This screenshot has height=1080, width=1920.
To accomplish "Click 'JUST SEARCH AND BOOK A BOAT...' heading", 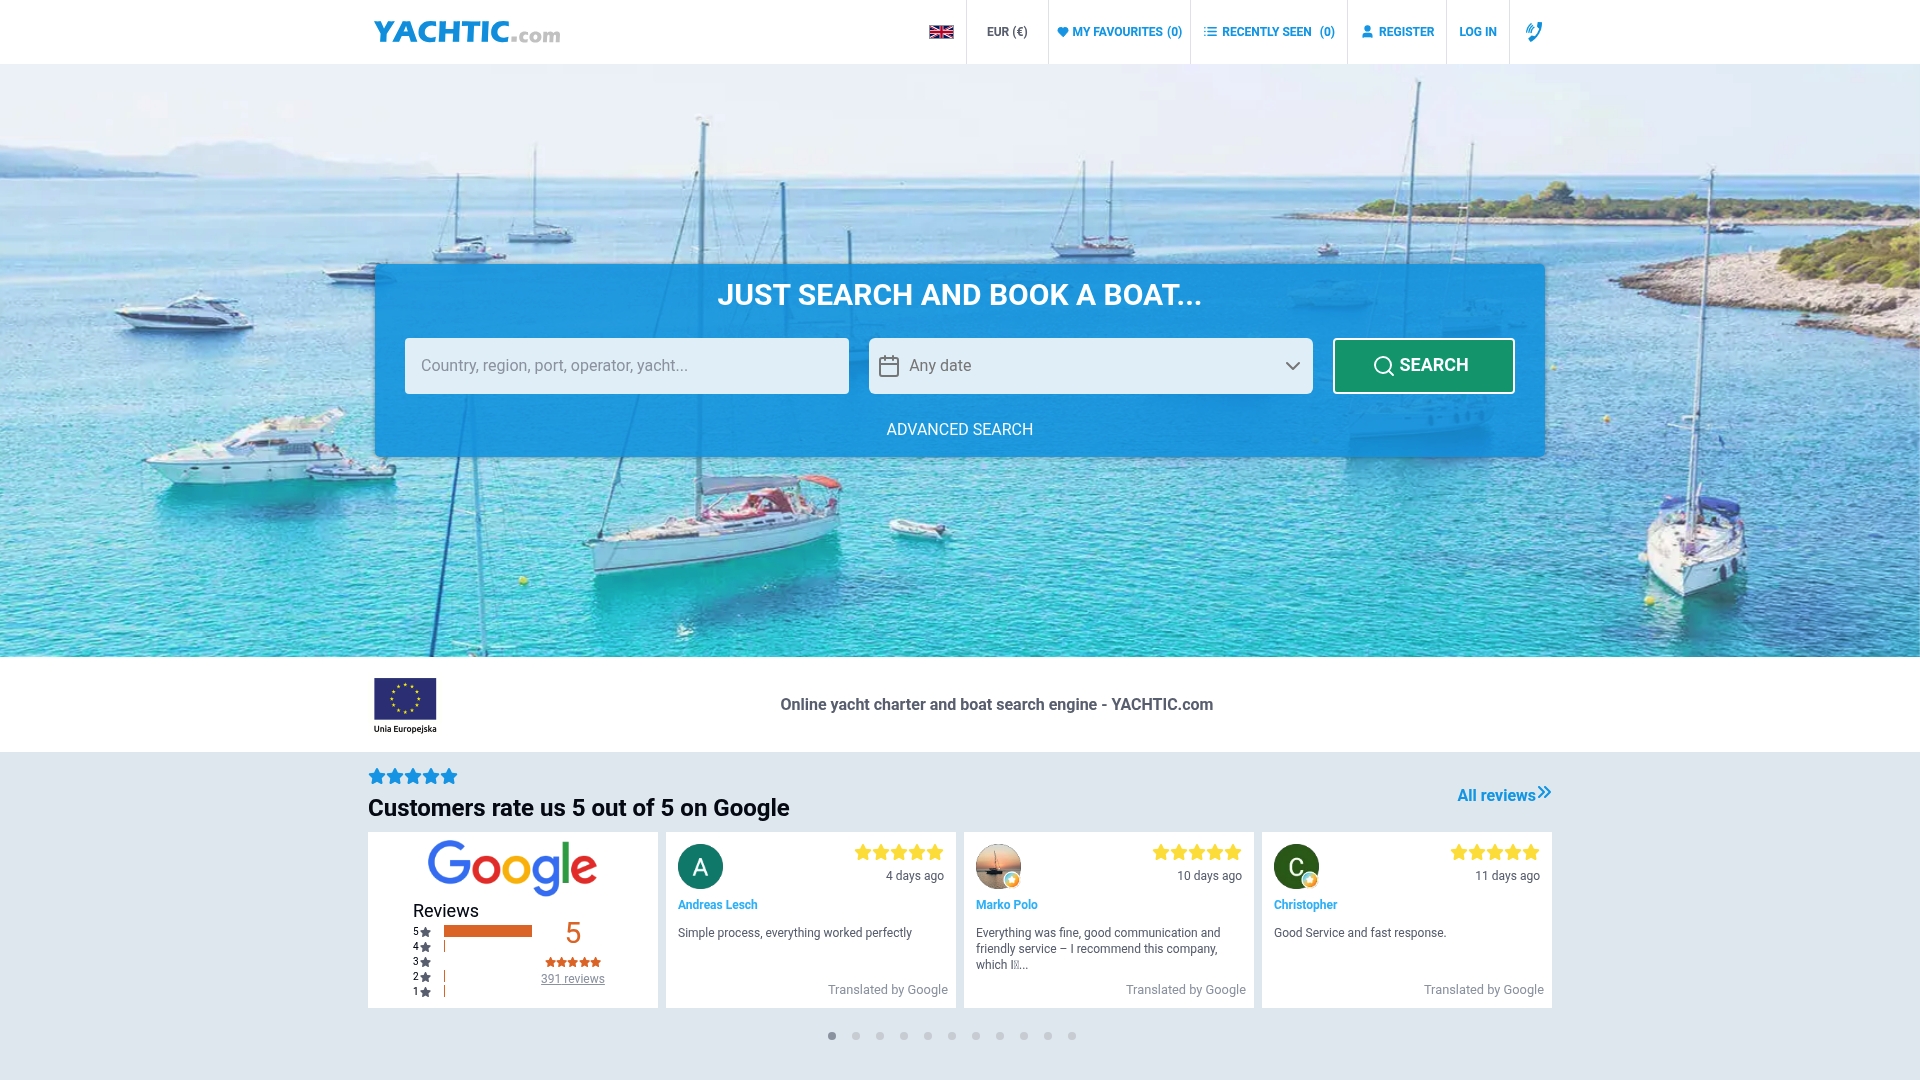I will click(960, 295).
